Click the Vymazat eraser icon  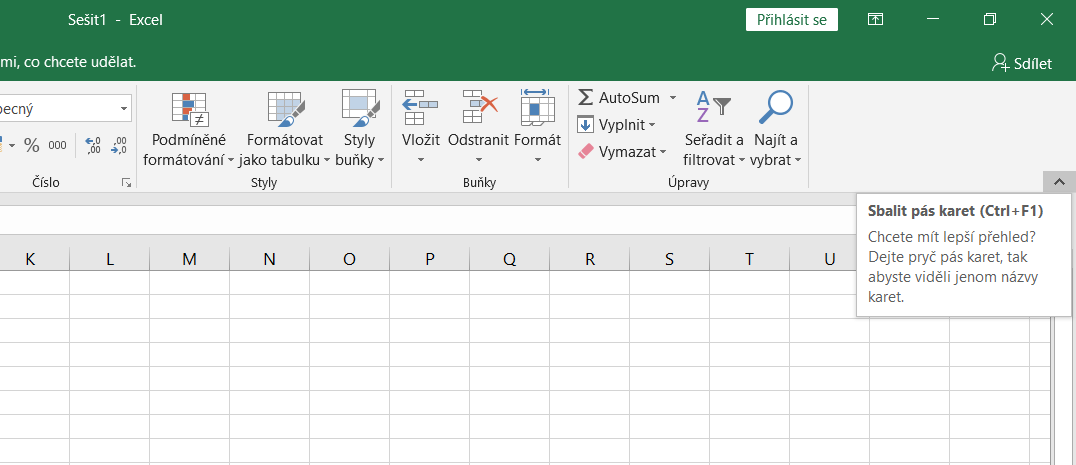[x=585, y=152]
